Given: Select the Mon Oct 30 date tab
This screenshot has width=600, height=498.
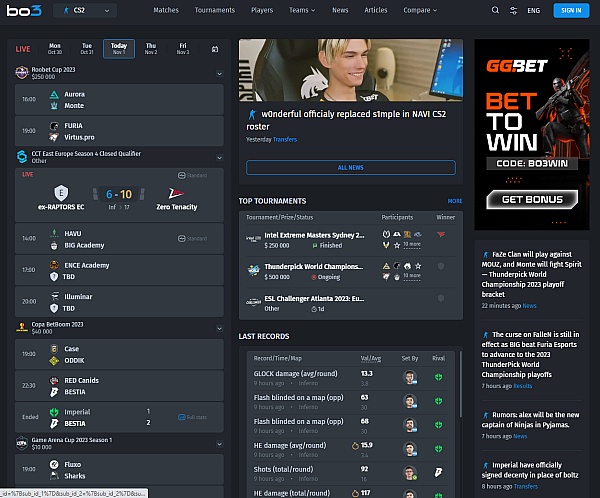Looking at the screenshot, I should (x=55, y=49).
